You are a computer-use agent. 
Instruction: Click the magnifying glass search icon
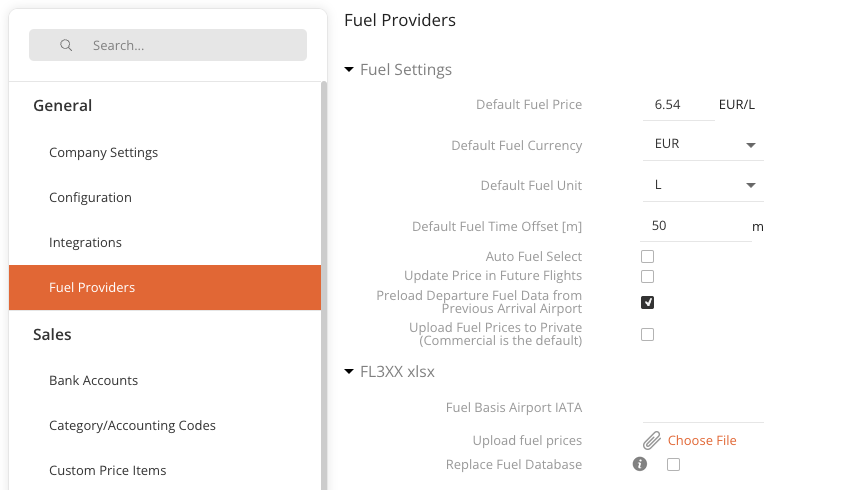tap(66, 45)
